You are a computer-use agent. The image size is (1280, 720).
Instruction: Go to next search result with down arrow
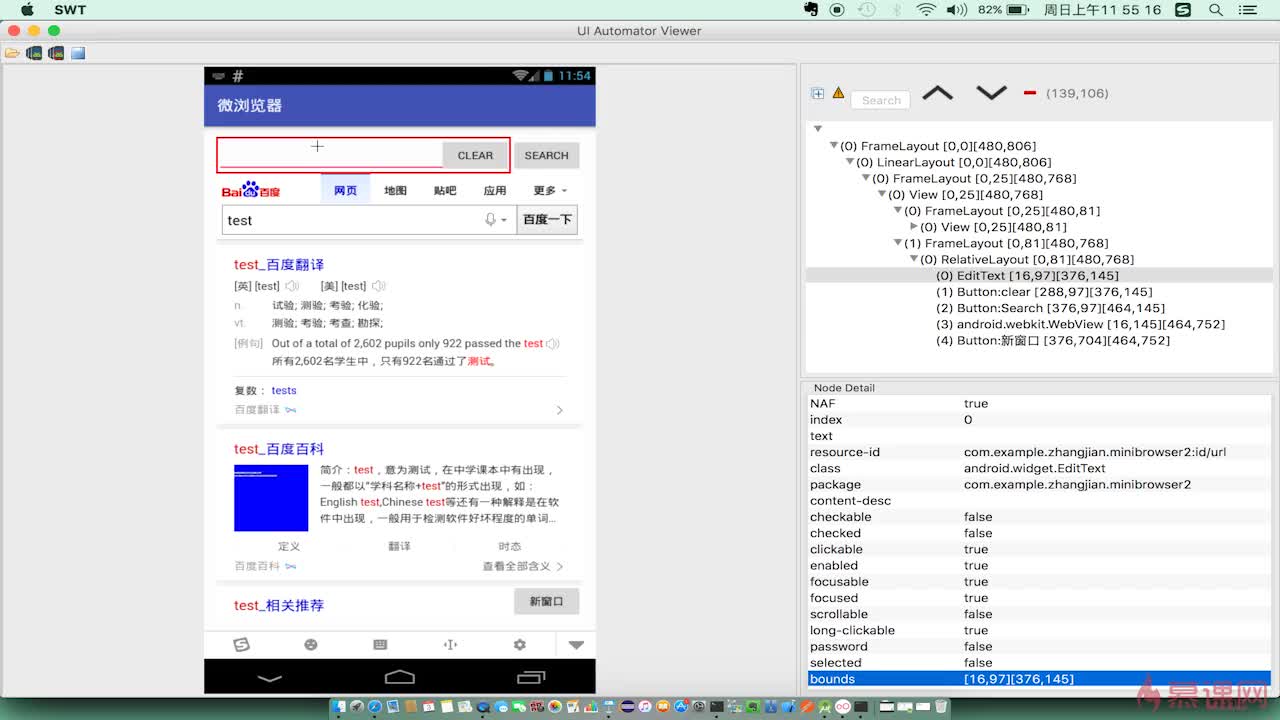pos(991,93)
